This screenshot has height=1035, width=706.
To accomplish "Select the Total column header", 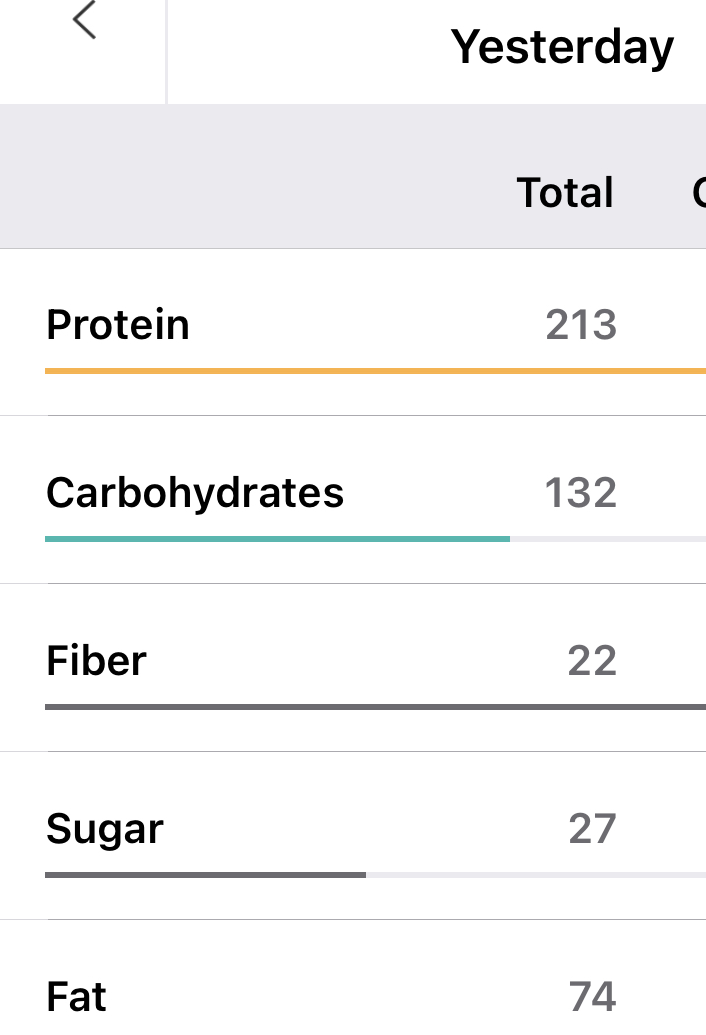I will [565, 192].
